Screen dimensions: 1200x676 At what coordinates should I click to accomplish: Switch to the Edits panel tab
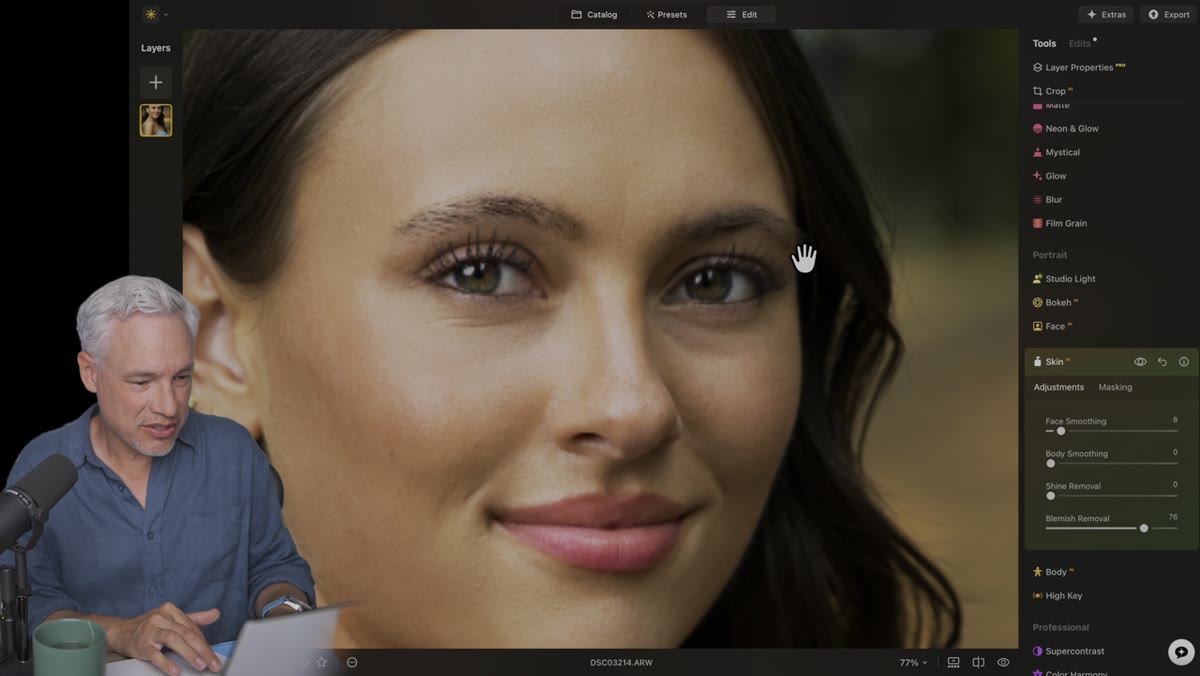coord(1080,43)
